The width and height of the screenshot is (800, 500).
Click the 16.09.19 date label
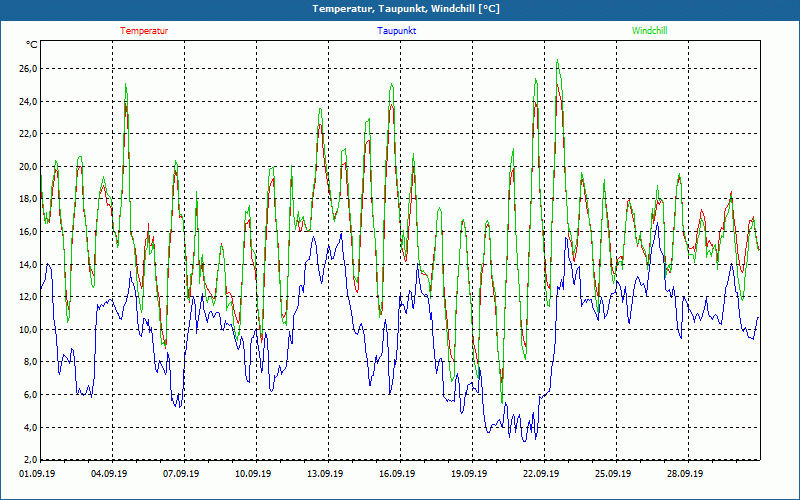(x=397, y=473)
